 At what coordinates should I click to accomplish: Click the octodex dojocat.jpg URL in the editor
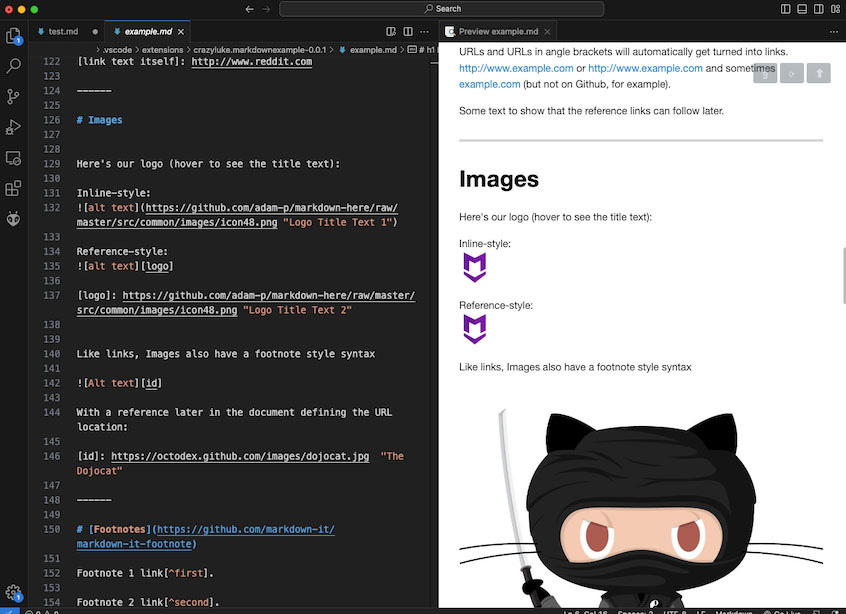[240, 456]
